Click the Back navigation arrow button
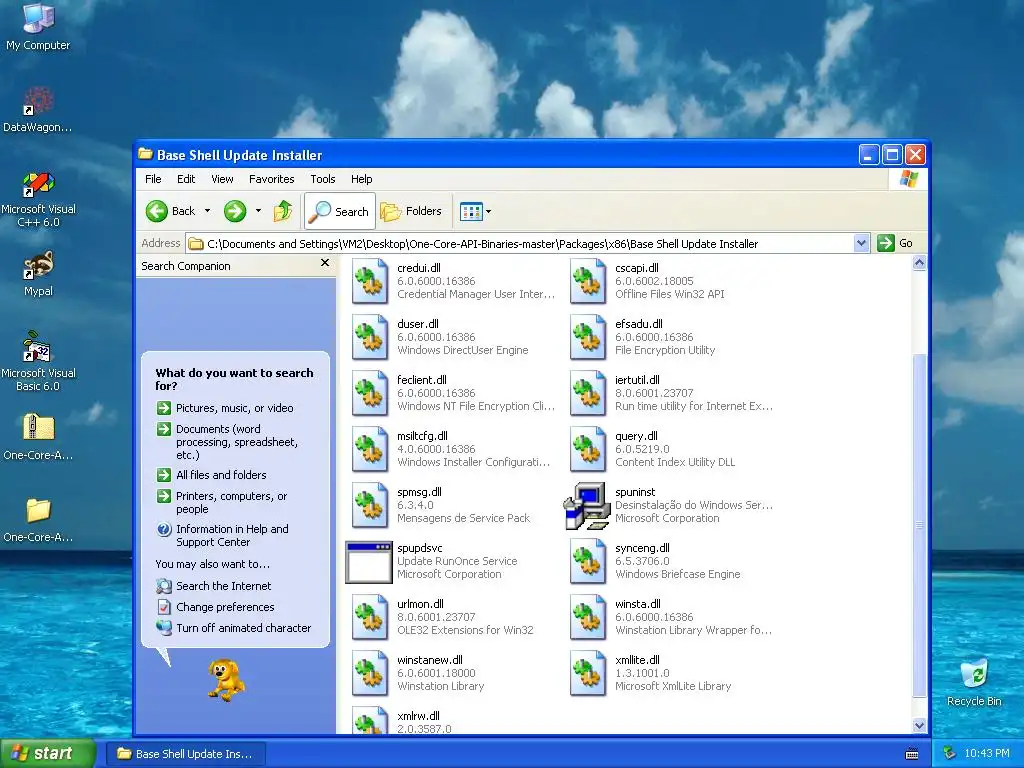This screenshot has height=768, width=1024. pyautogui.click(x=171, y=211)
